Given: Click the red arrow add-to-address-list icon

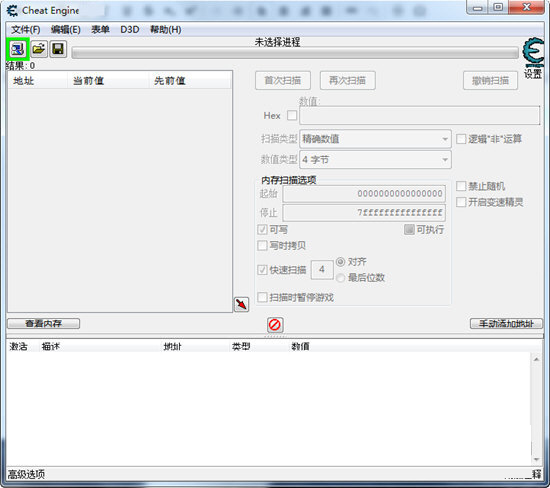Looking at the screenshot, I should (241, 304).
